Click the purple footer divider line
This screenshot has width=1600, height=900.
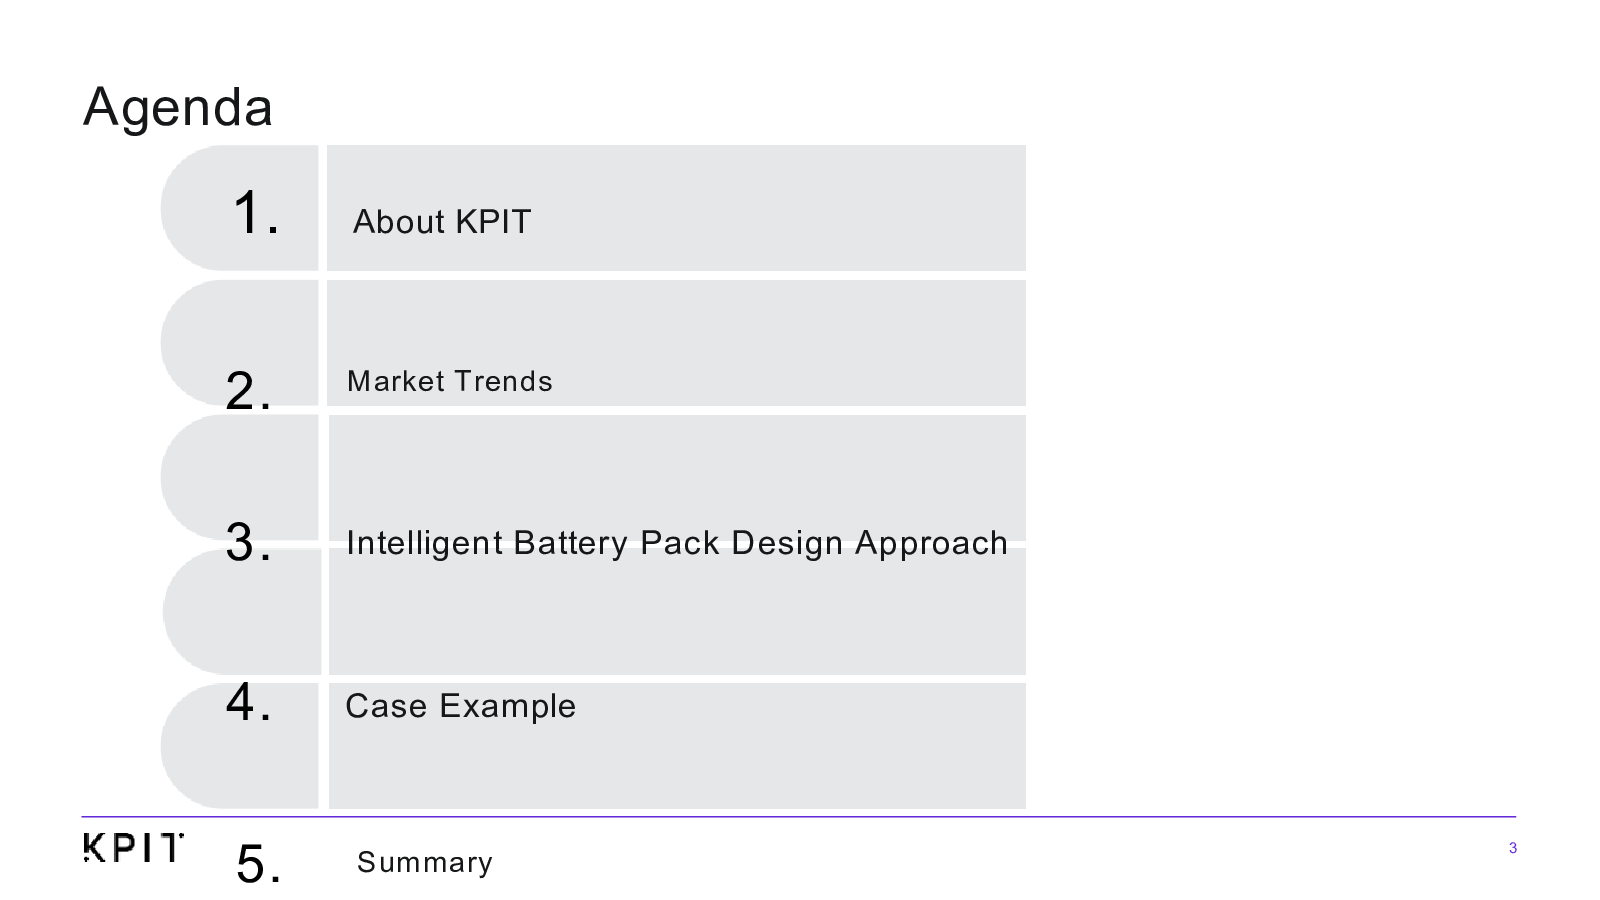798,817
